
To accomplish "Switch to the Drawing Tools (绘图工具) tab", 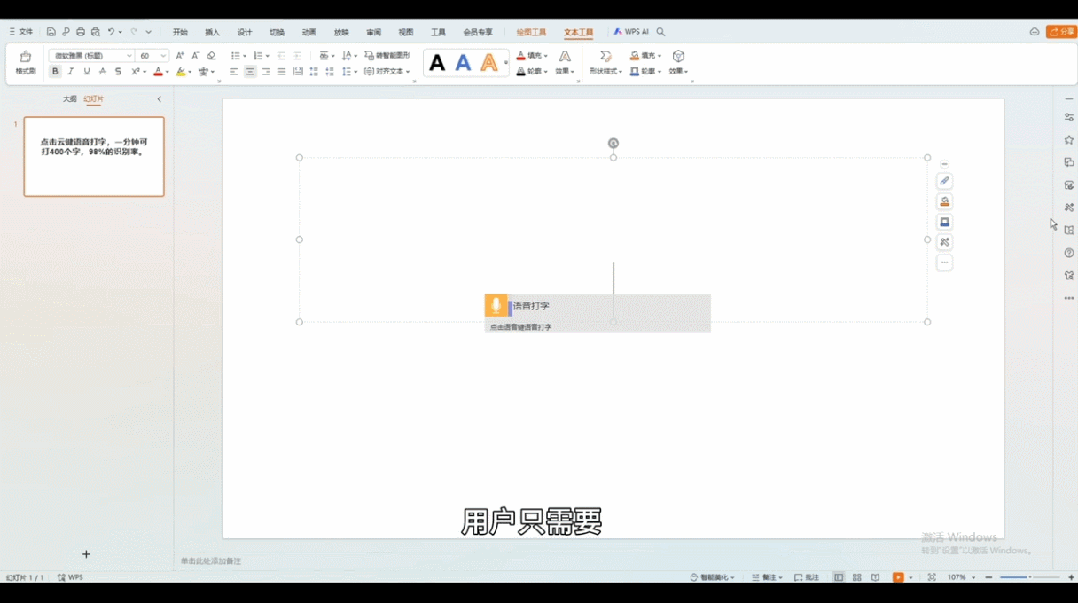I will coord(531,32).
